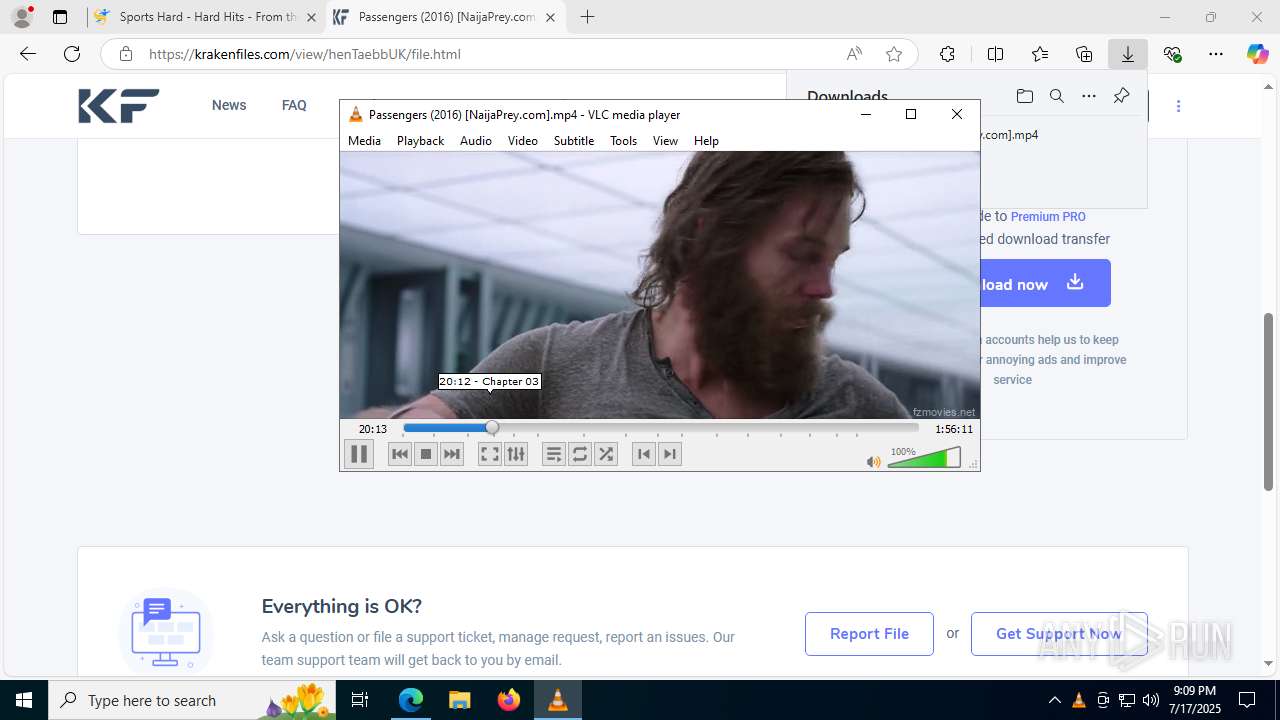
Task: Pause playback in VLC
Action: (x=359, y=454)
